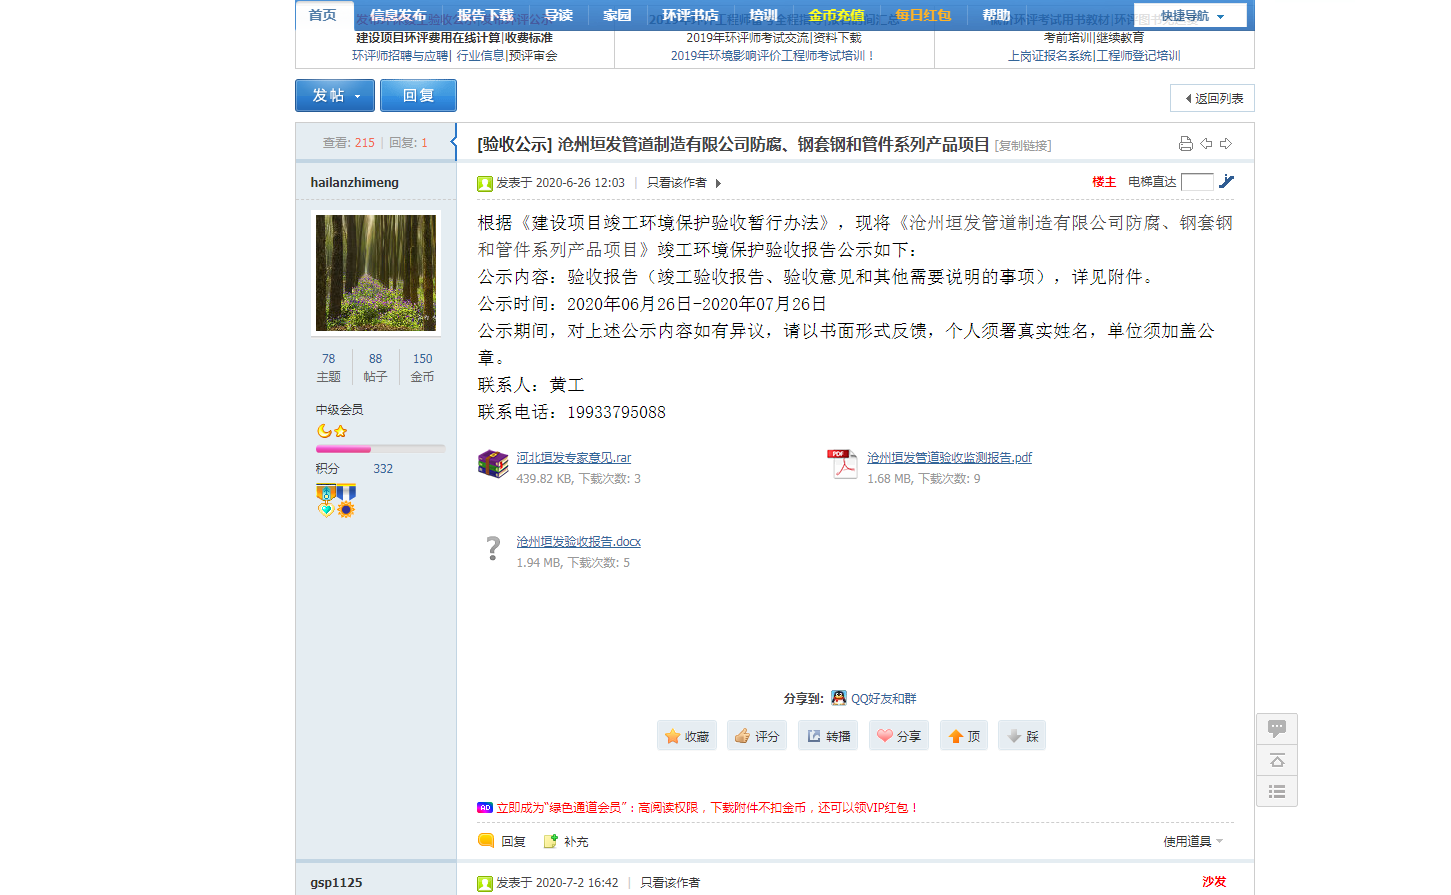Open the 快捷导航 quick navigation dropdown

pyautogui.click(x=1191, y=16)
